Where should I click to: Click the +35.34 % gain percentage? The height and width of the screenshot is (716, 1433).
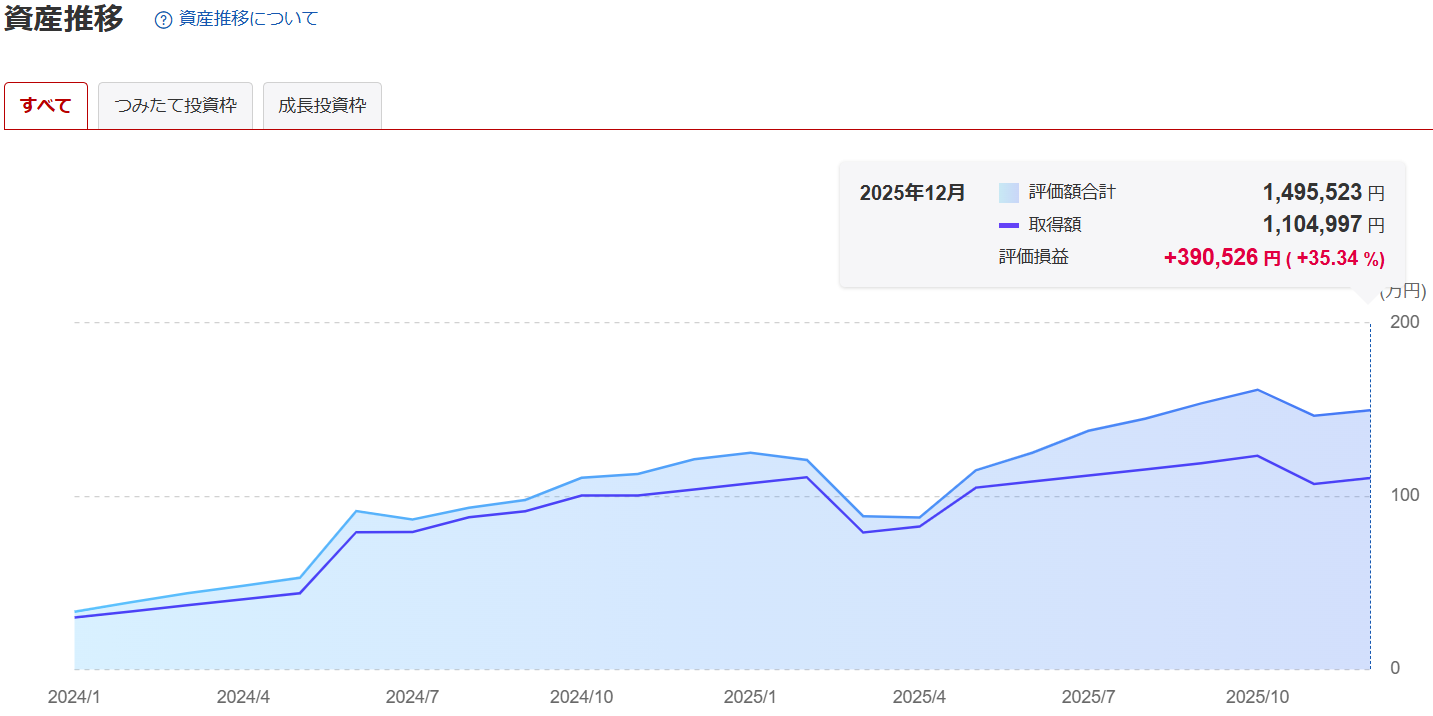point(1335,259)
